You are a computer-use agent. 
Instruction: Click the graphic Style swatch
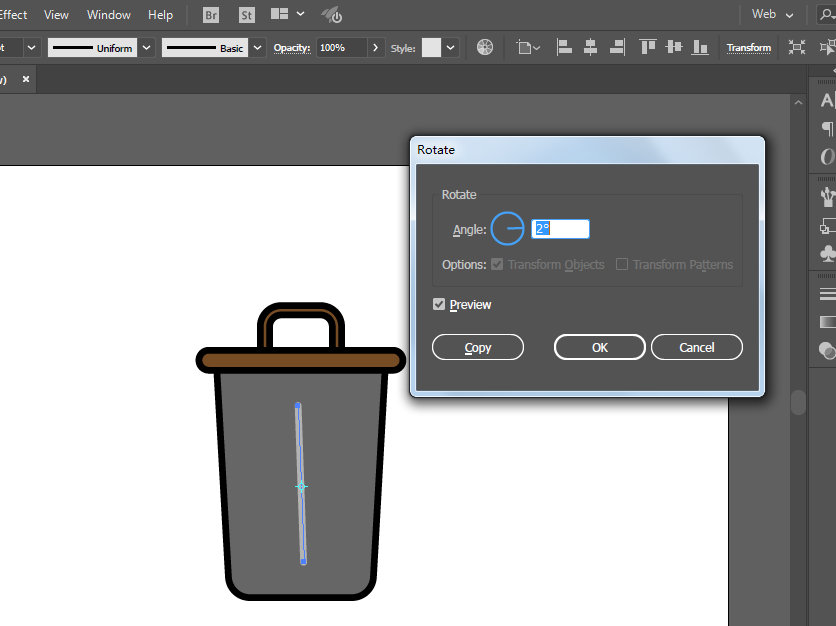pyautogui.click(x=431, y=48)
